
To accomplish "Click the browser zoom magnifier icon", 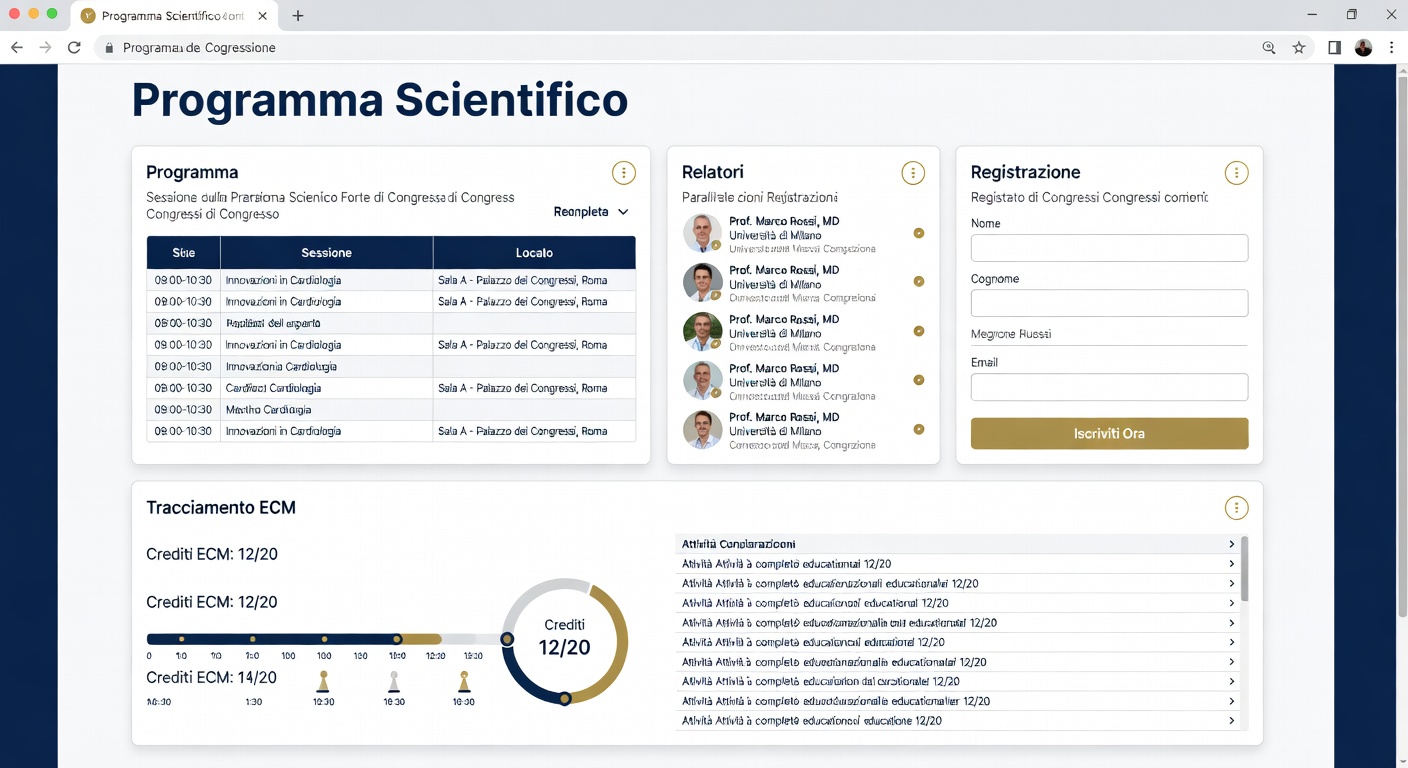I will (1269, 47).
